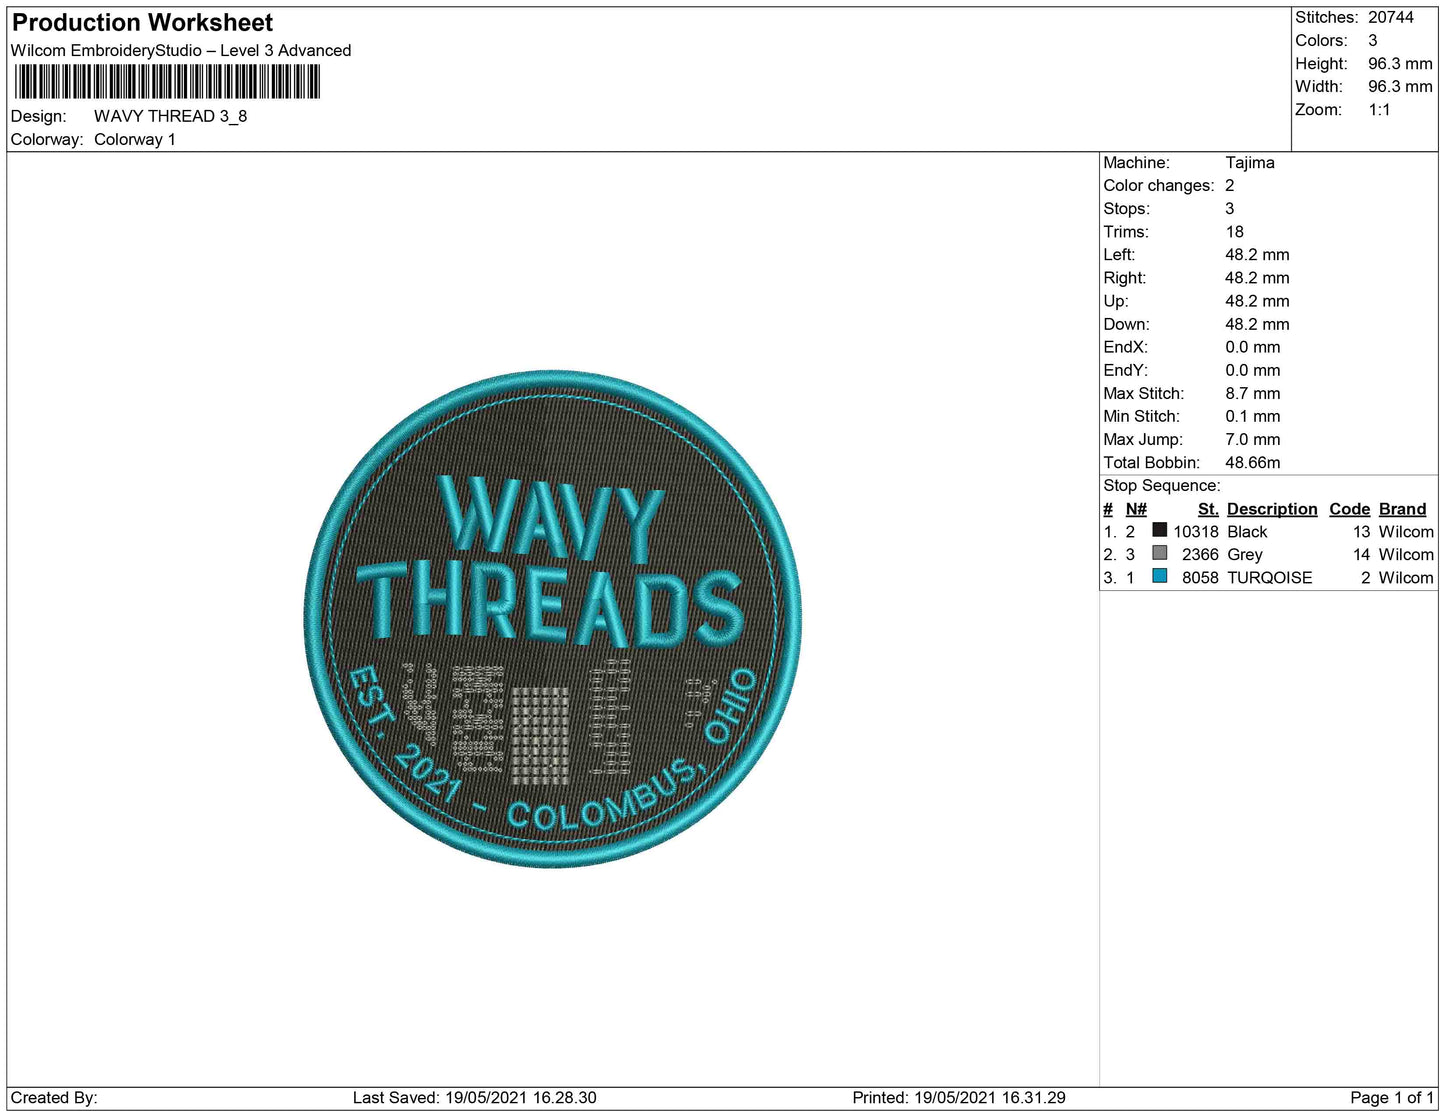This screenshot has width=1445, height=1112.
Task: Click the Grey thread color swatch
Action: (1160, 553)
